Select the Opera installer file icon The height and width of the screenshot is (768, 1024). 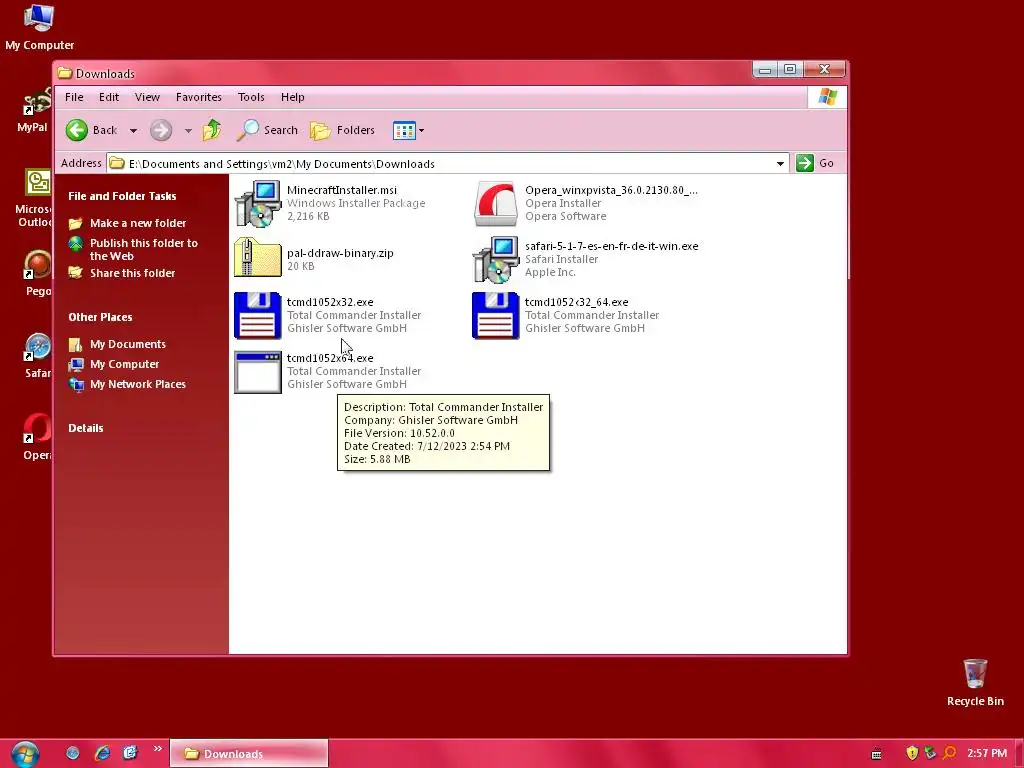(x=496, y=204)
